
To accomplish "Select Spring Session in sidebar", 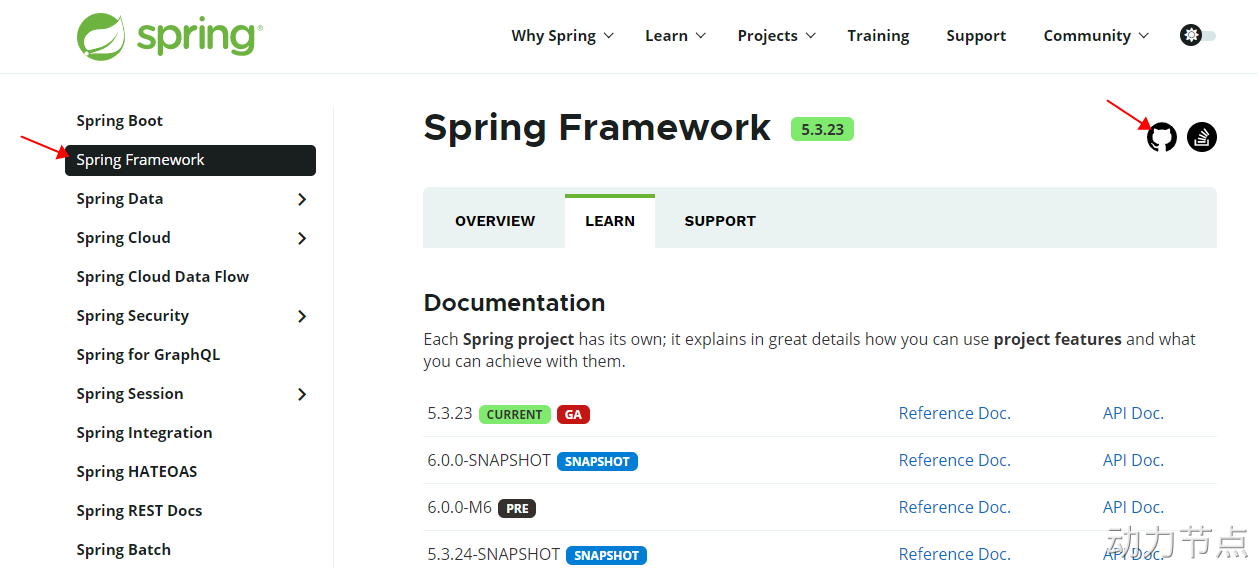I will (130, 394).
